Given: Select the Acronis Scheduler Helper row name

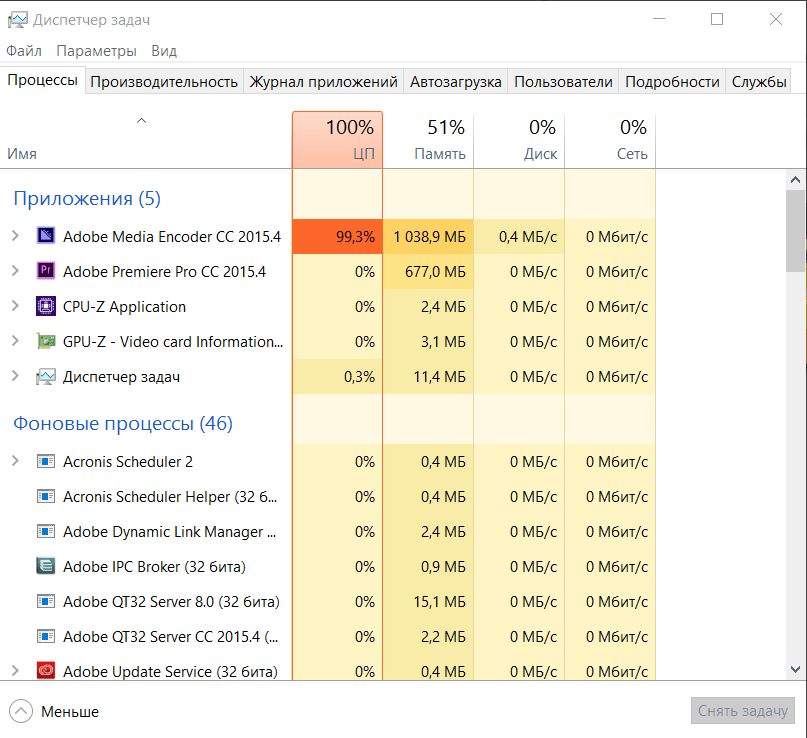Looking at the screenshot, I should (x=170, y=497).
